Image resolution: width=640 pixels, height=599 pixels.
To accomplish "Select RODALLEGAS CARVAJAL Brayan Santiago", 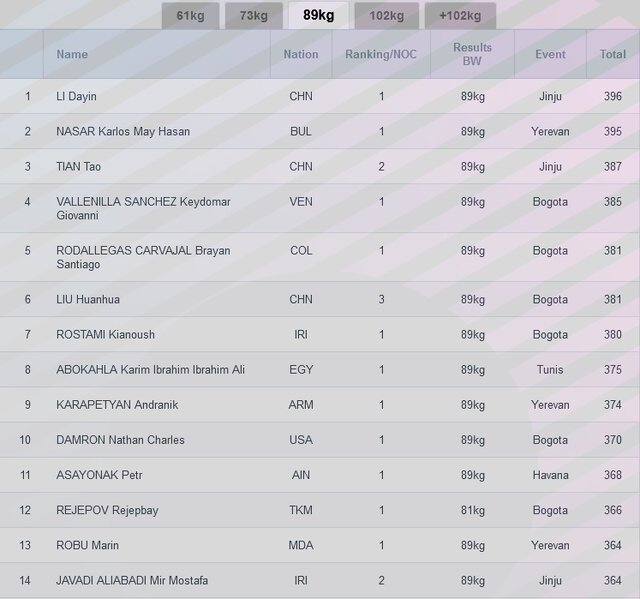I will [x=143, y=257].
